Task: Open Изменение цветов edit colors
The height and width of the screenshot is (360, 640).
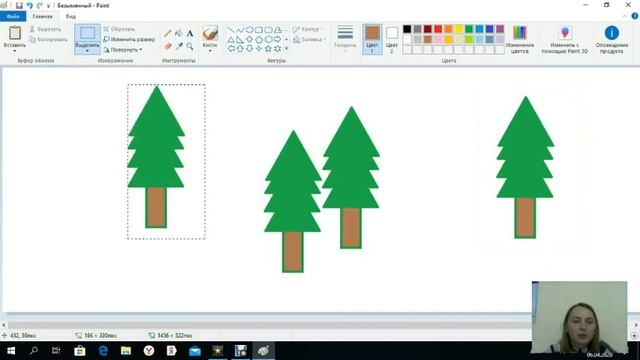Action: (520, 39)
